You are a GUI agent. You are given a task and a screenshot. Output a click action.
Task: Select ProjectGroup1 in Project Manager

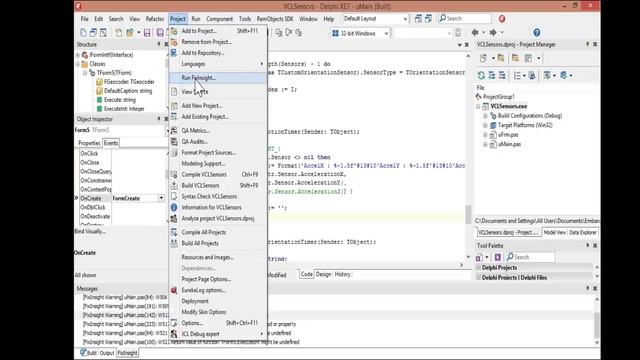[x=498, y=97]
